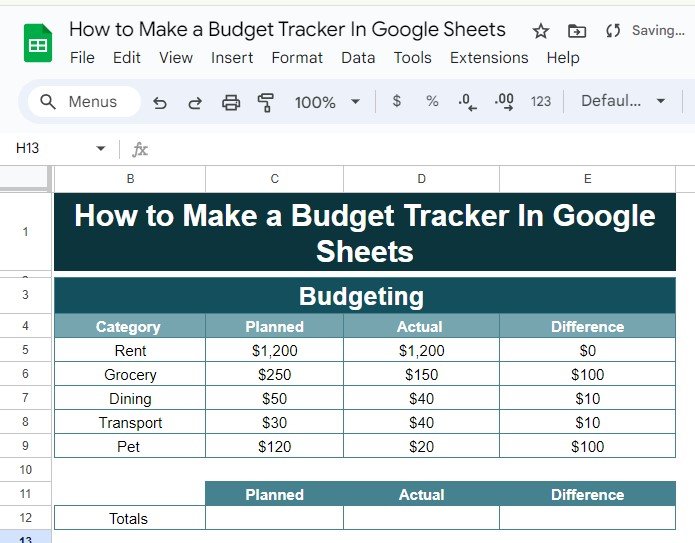Select the Category header cell

(130, 326)
